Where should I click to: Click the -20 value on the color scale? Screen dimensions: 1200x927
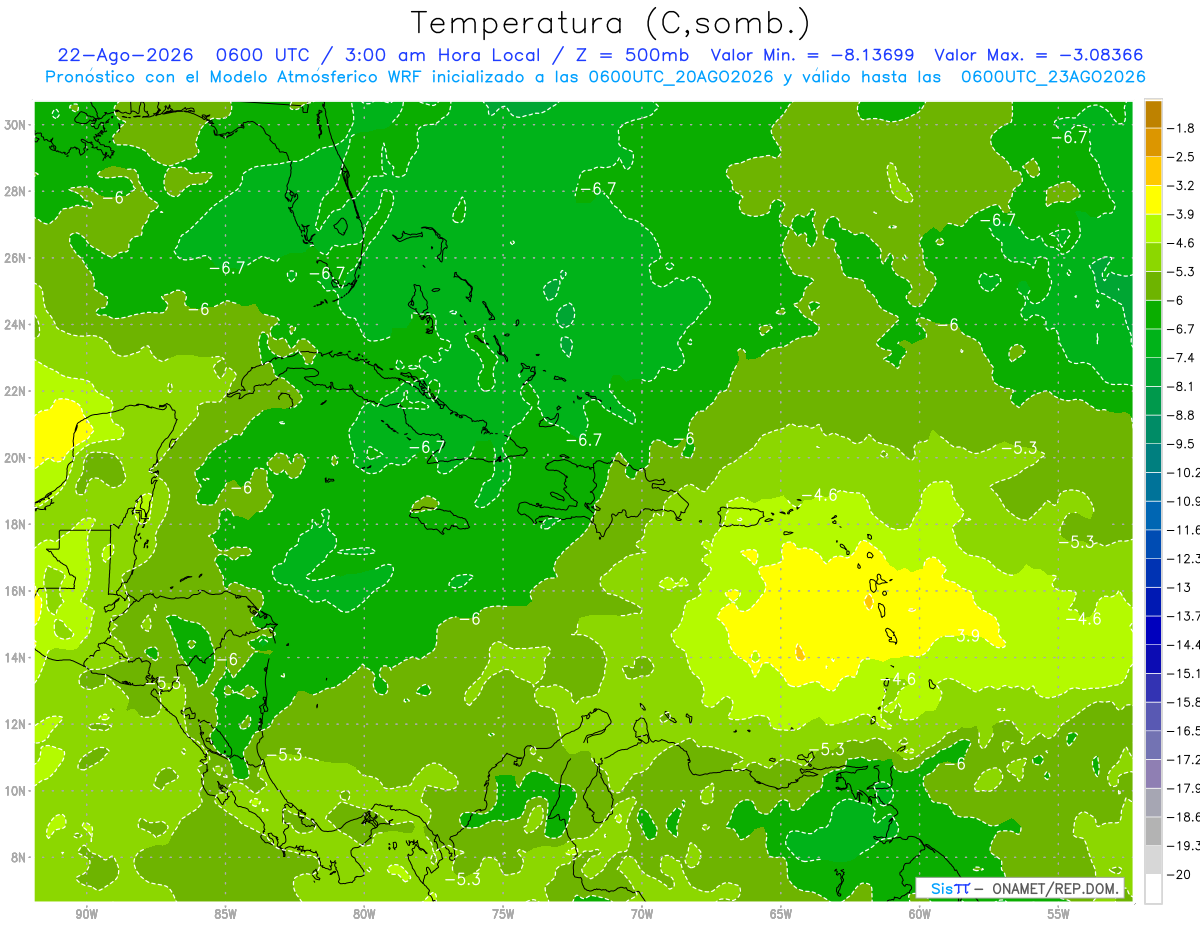(1179, 873)
